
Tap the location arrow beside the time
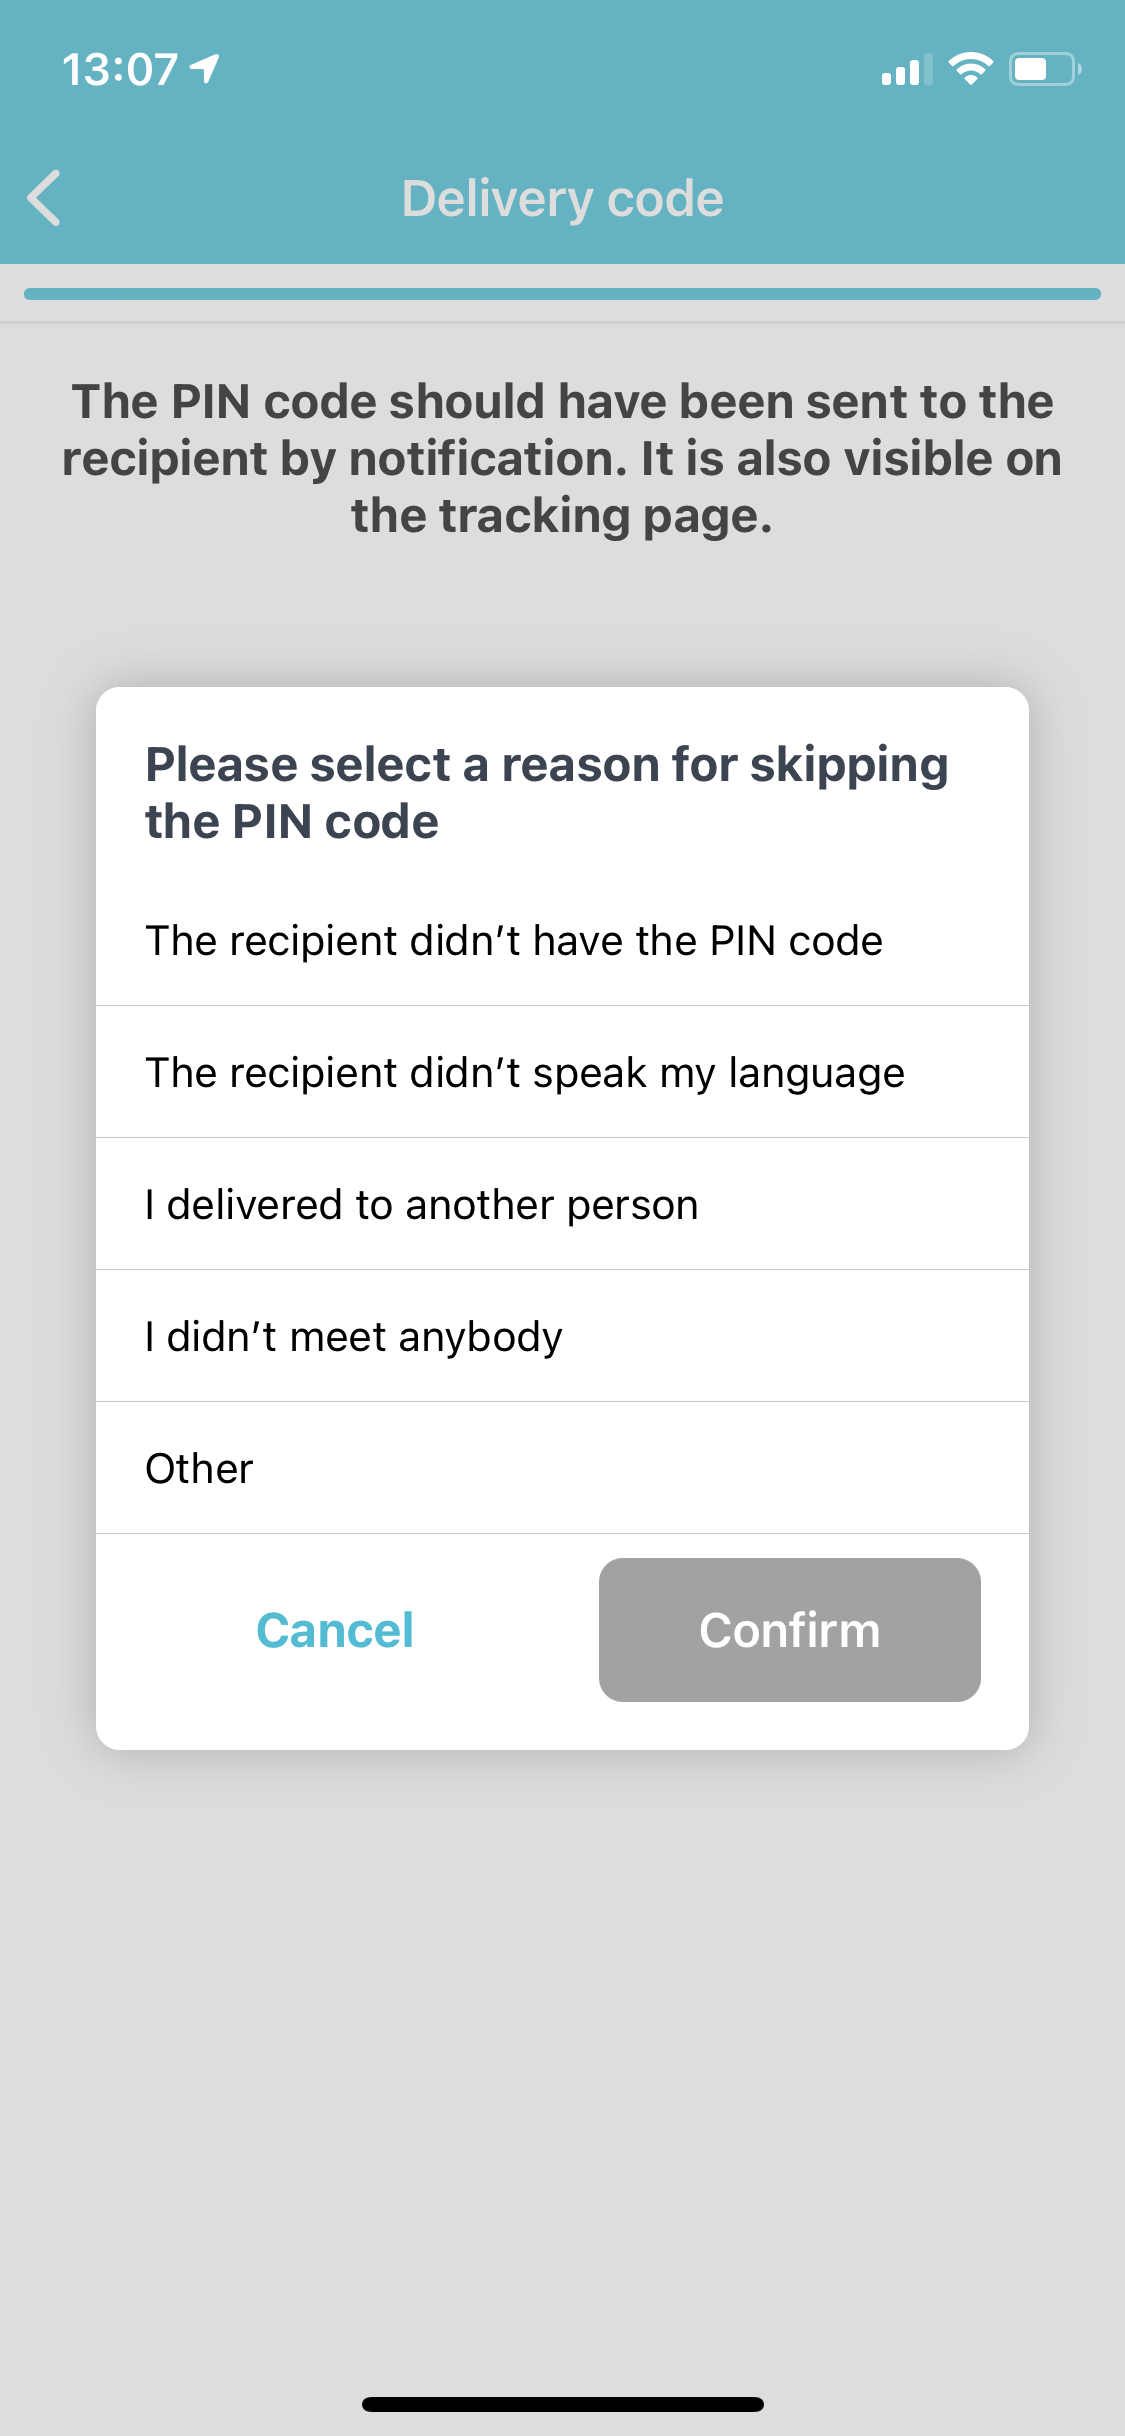(x=205, y=69)
